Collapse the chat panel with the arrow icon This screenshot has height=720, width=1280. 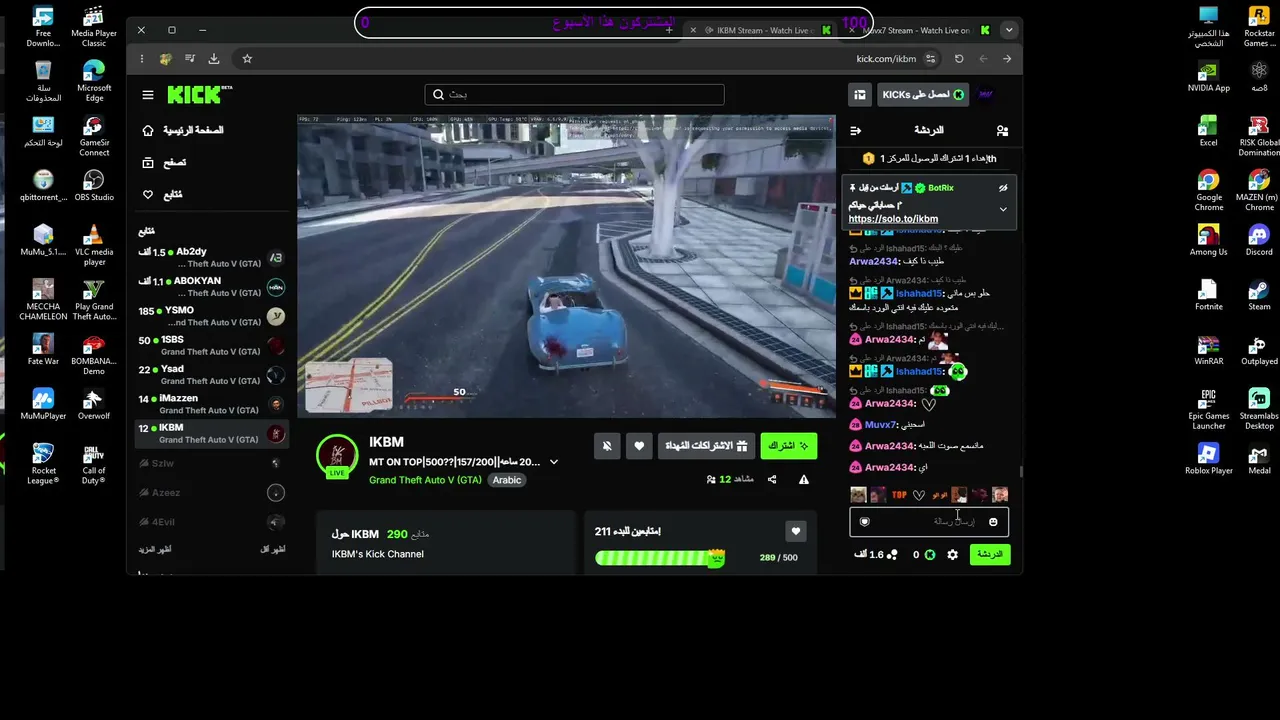point(856,130)
